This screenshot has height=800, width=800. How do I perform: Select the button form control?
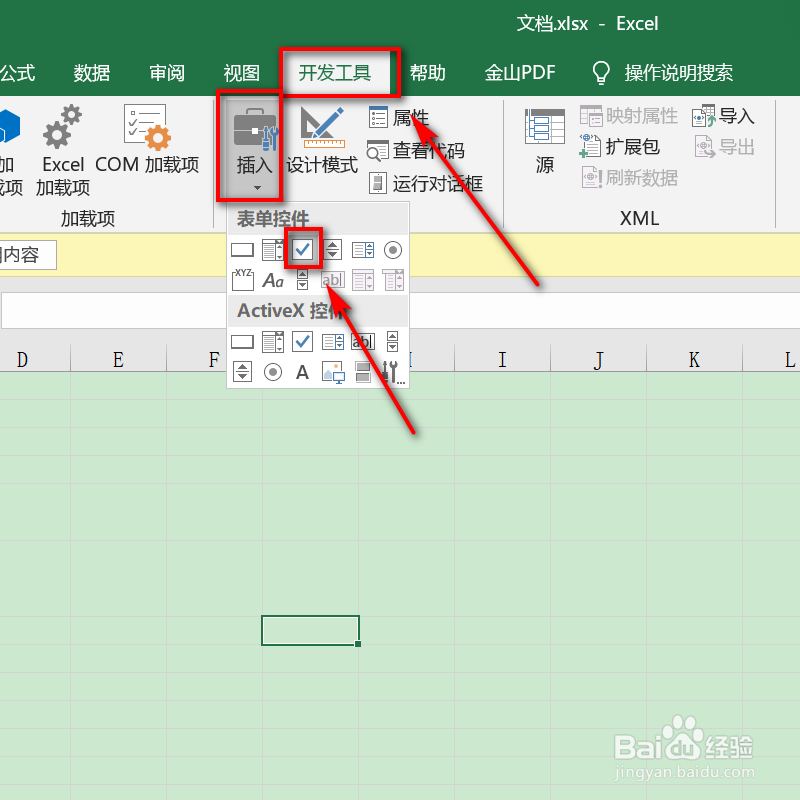tap(242, 250)
